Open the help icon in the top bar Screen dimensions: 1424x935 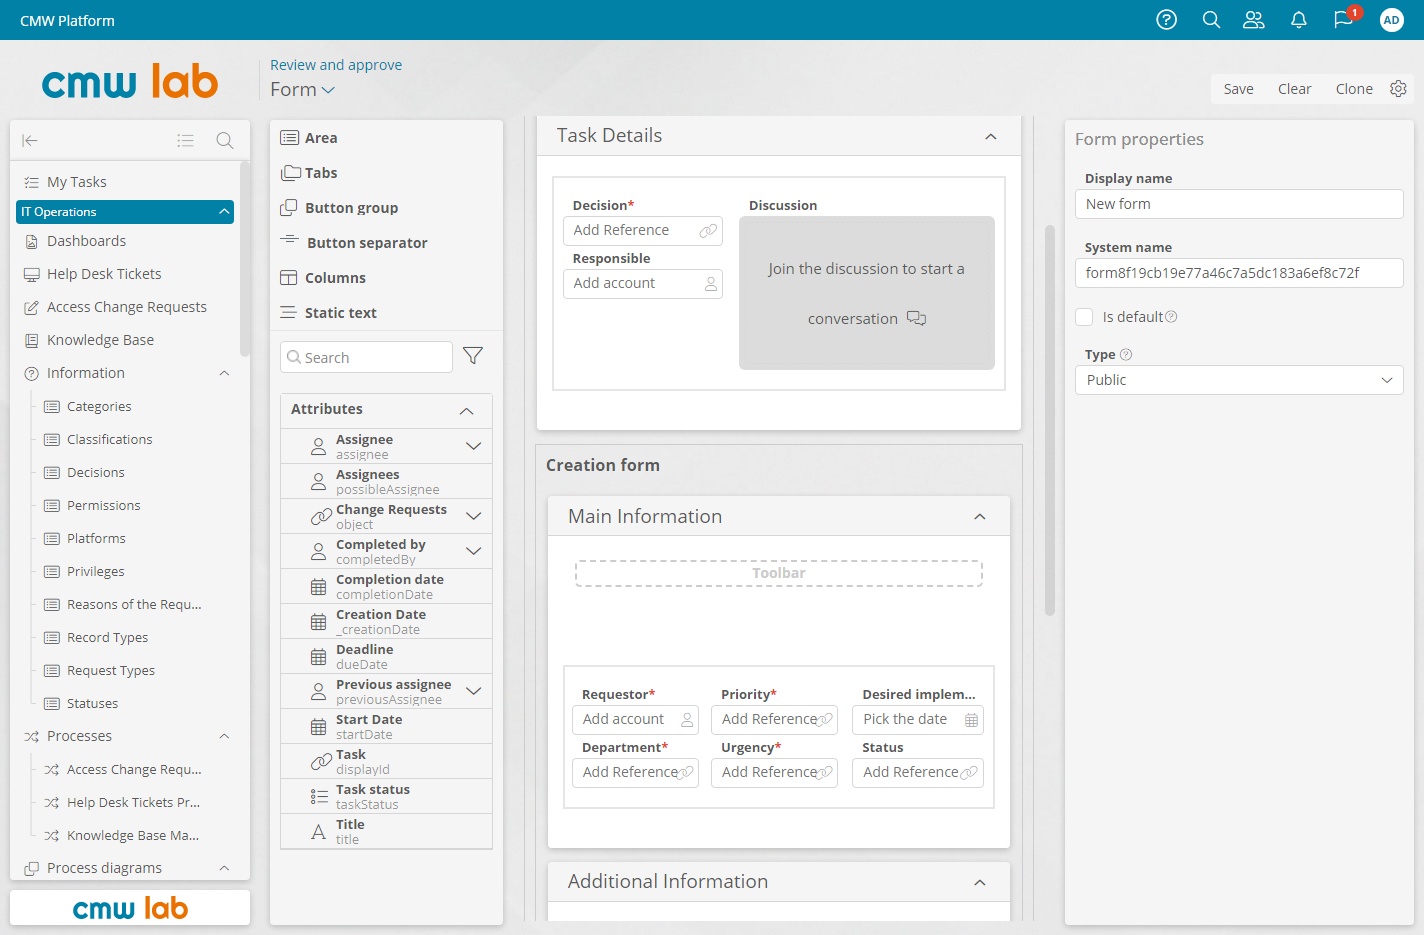[1166, 20]
